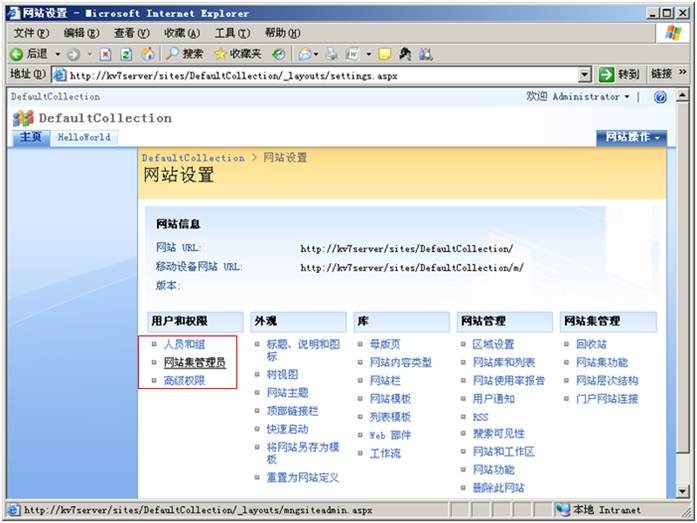
Task: Open the 快速启动 link
Action: [x=288, y=429]
